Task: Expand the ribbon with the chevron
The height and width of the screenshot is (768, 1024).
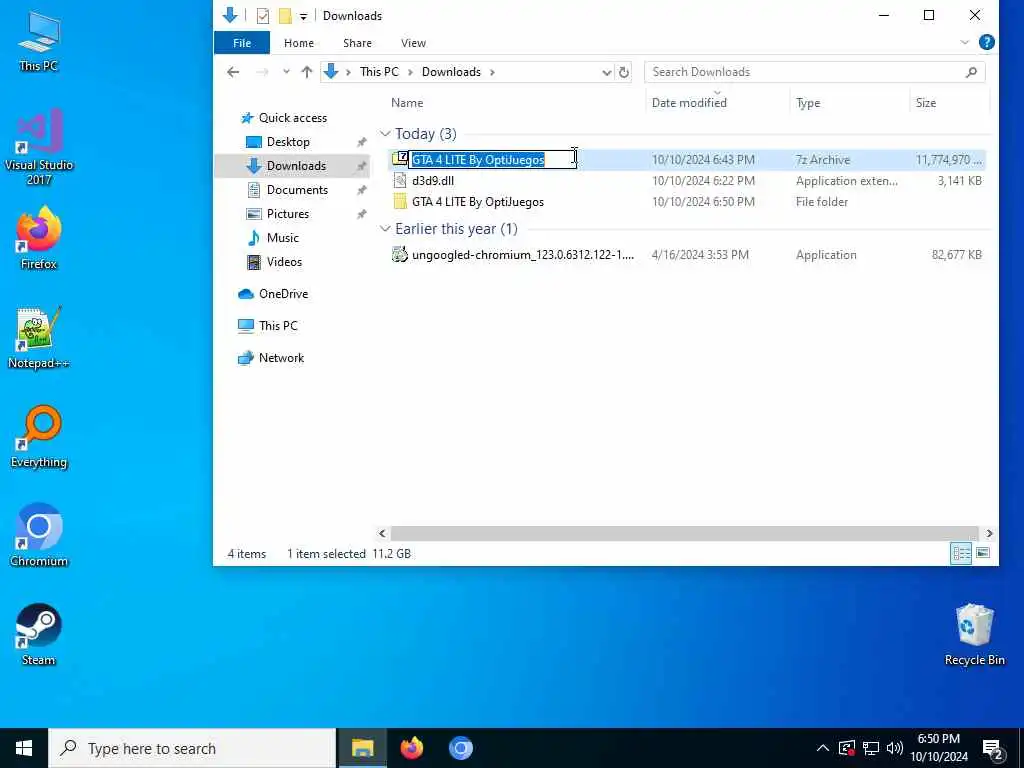Action: pos(965,42)
